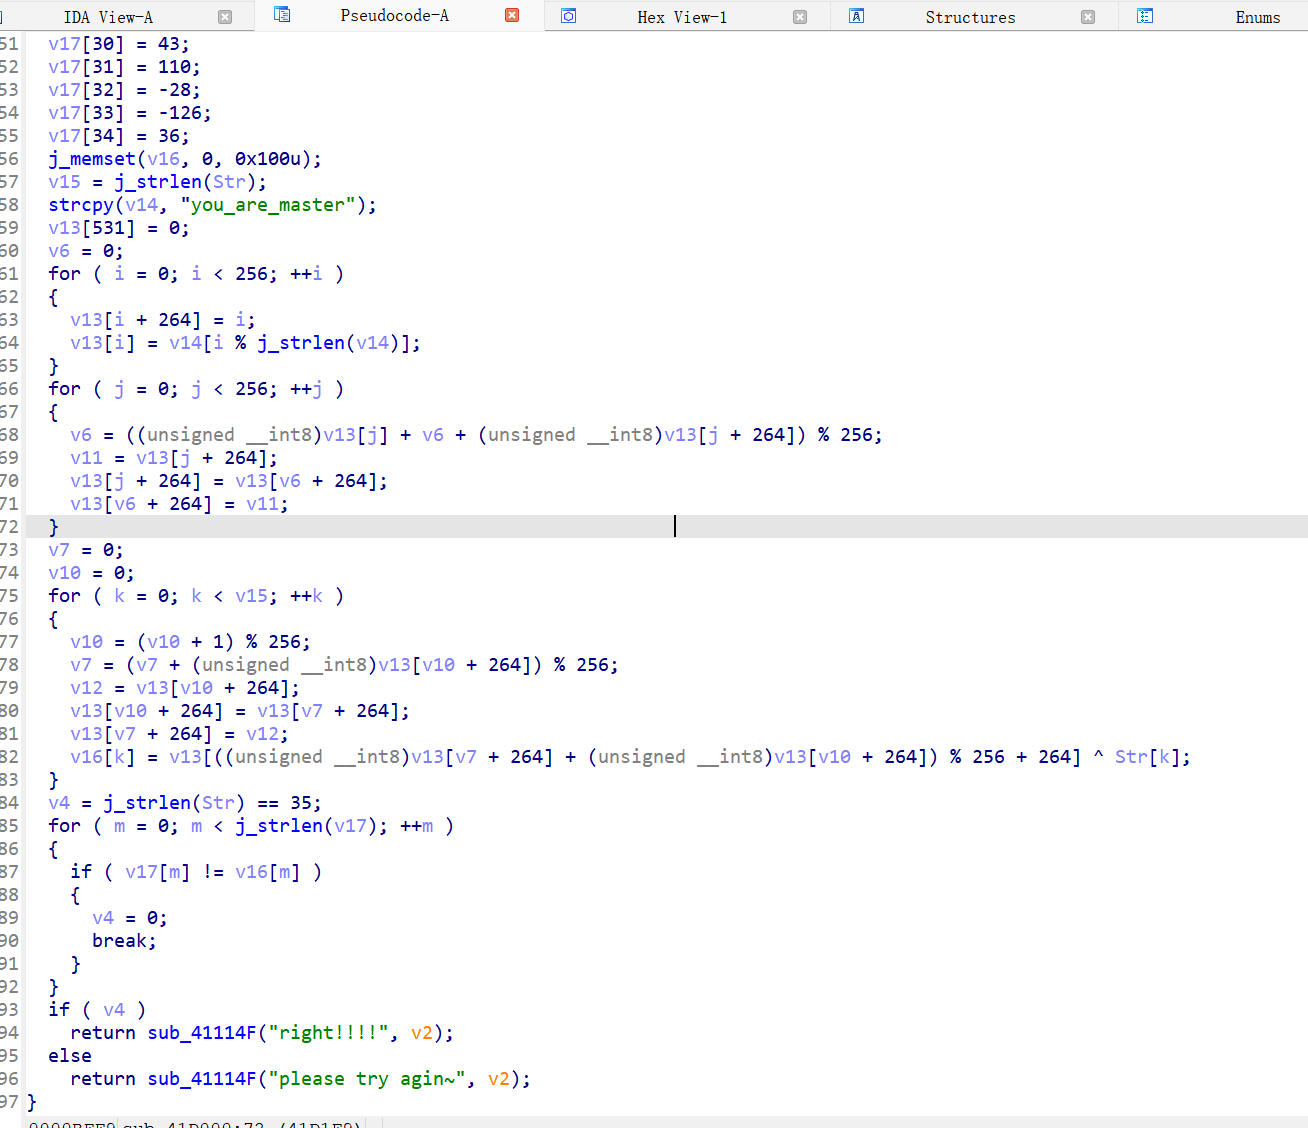Click the else keyword
This screenshot has height=1128, width=1308.
(x=70, y=1056)
